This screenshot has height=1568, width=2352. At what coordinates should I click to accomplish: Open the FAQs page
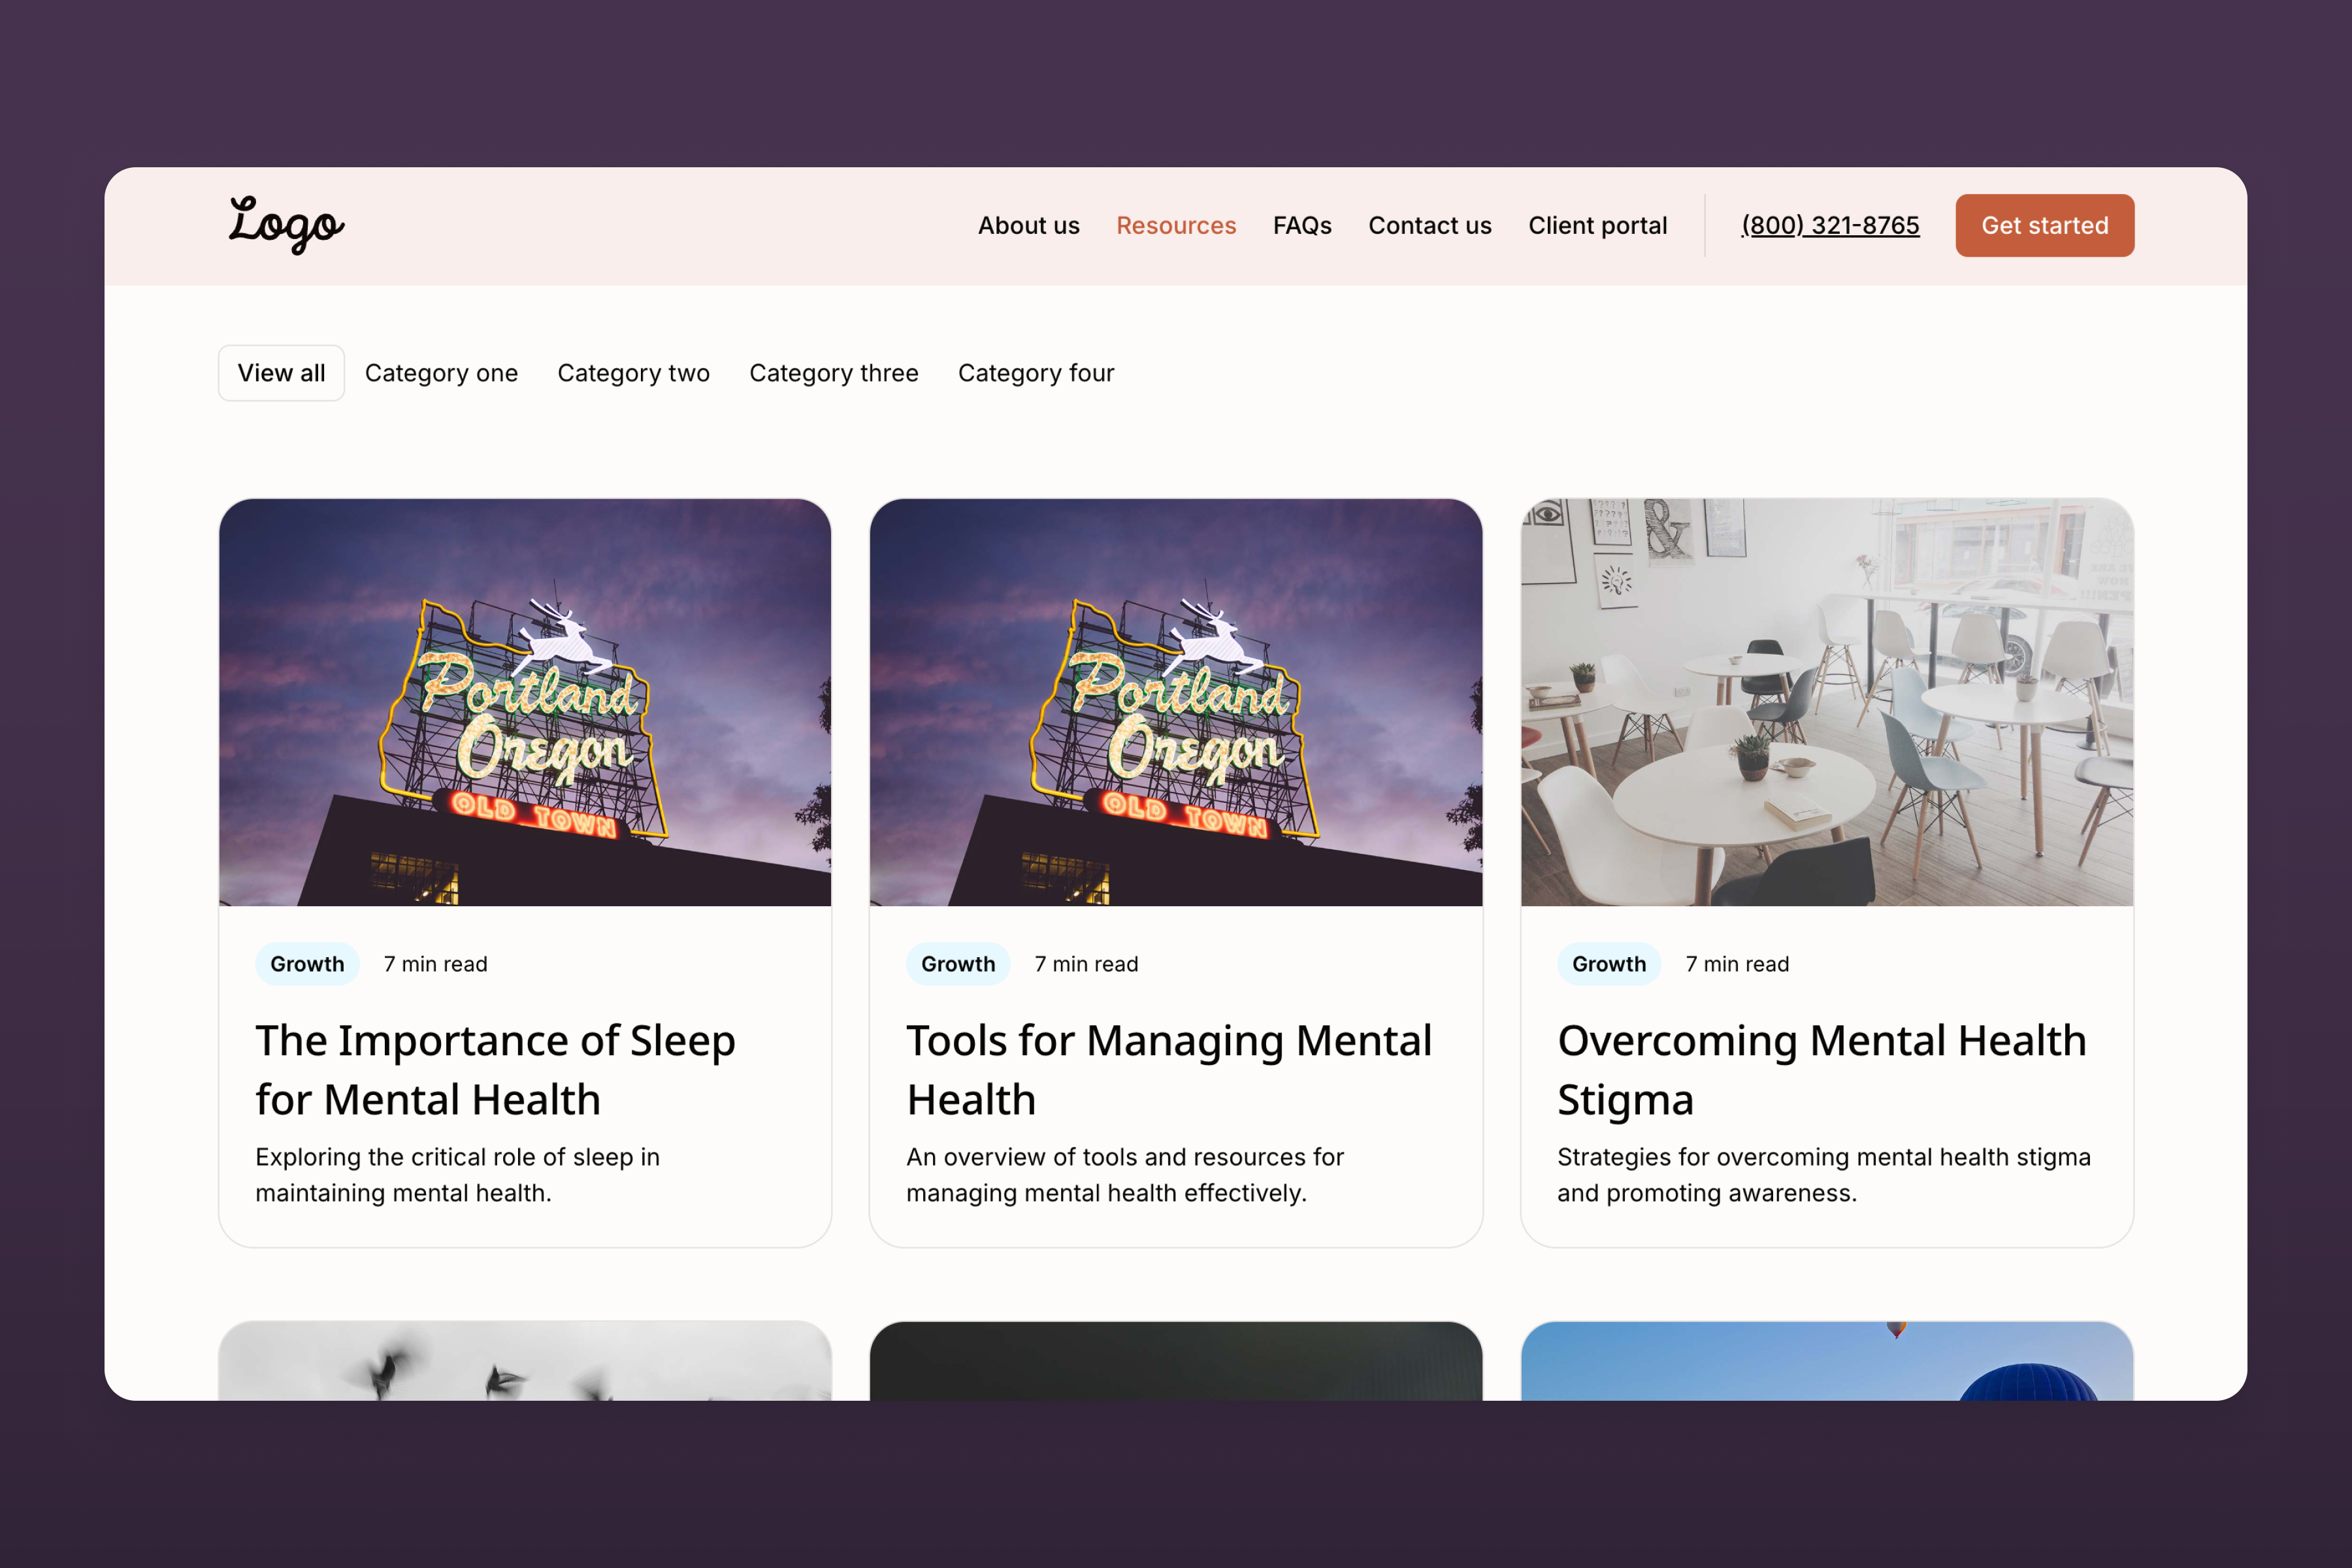click(1301, 226)
